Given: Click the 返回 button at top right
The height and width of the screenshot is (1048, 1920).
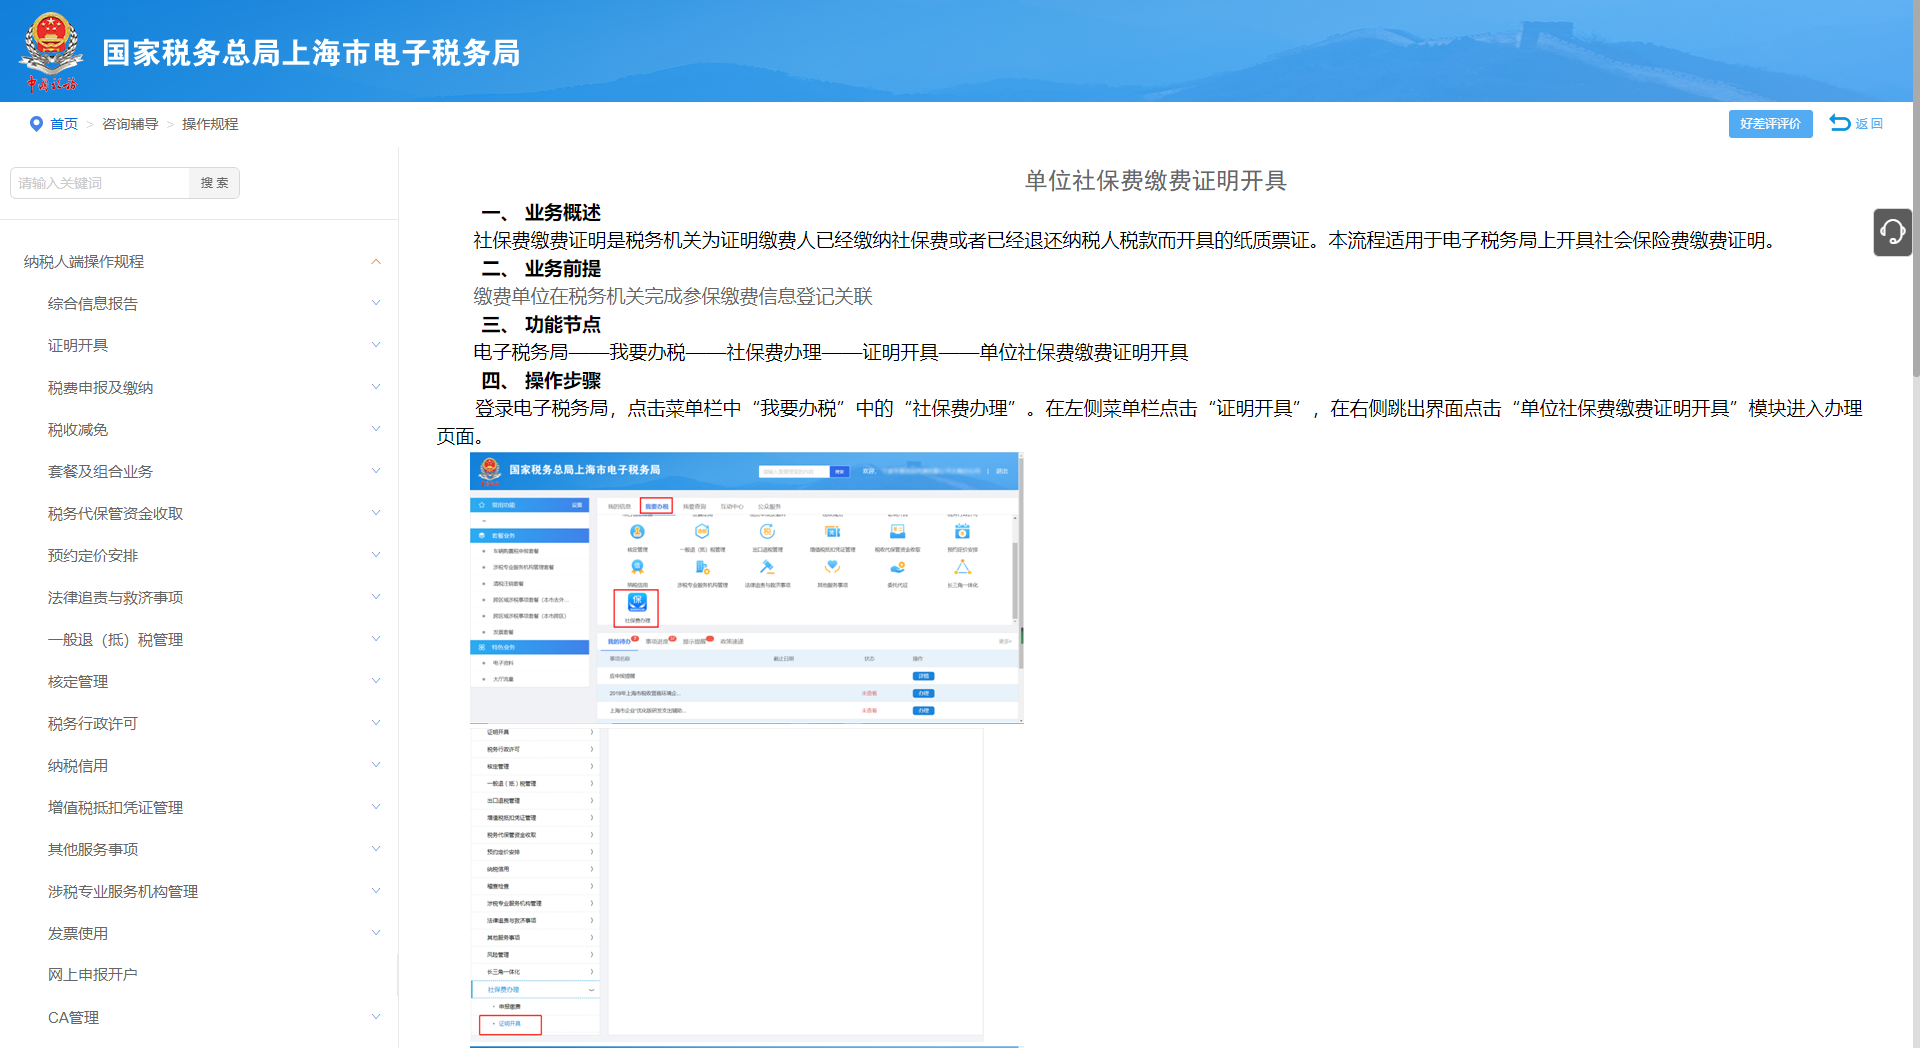Looking at the screenshot, I should pyautogui.click(x=1857, y=123).
